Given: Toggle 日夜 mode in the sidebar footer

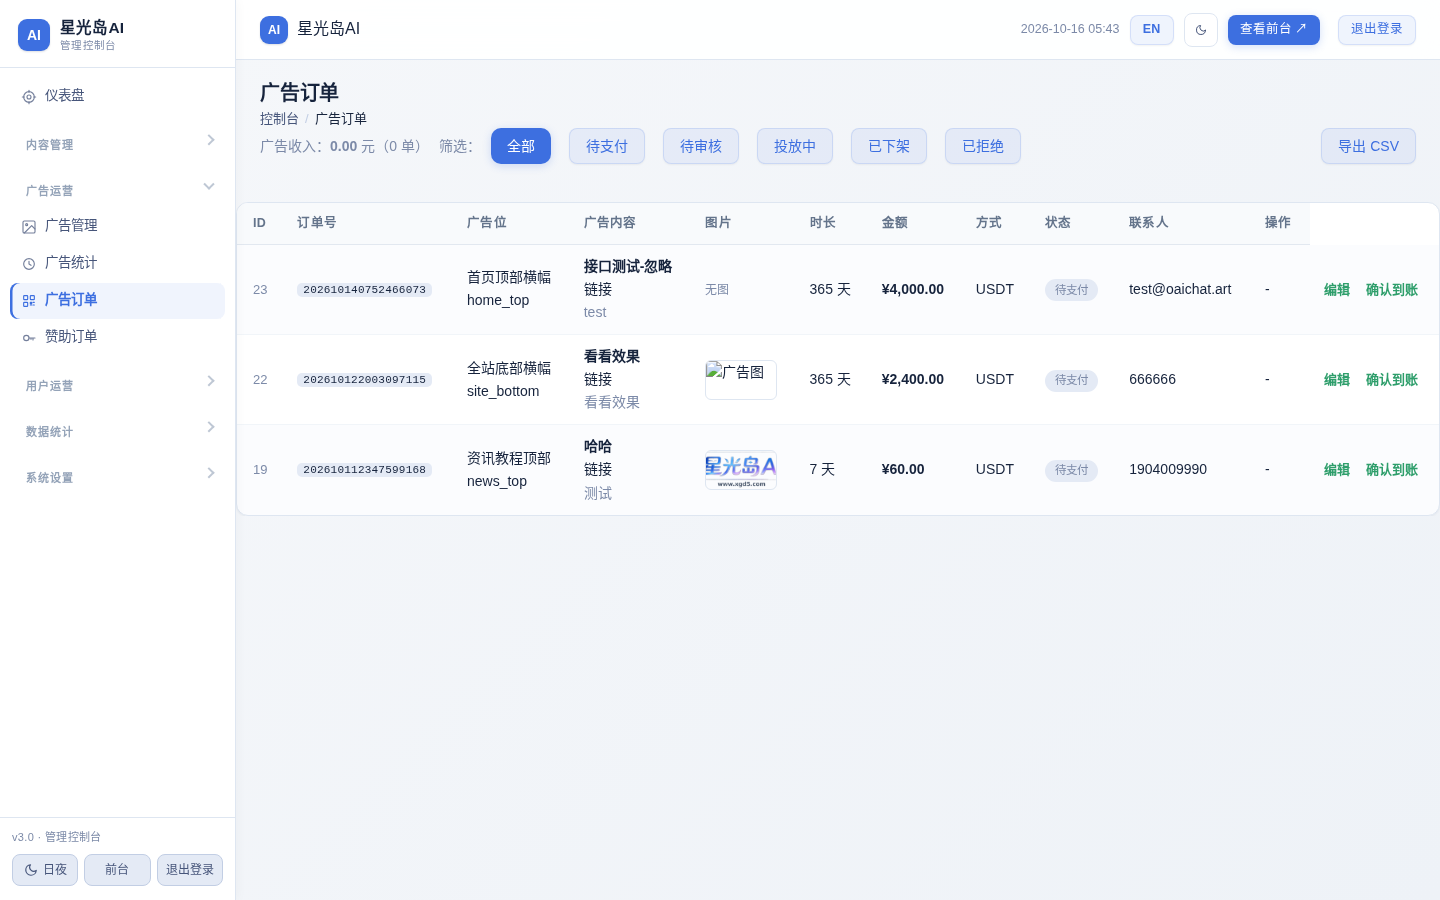Looking at the screenshot, I should 45,870.
